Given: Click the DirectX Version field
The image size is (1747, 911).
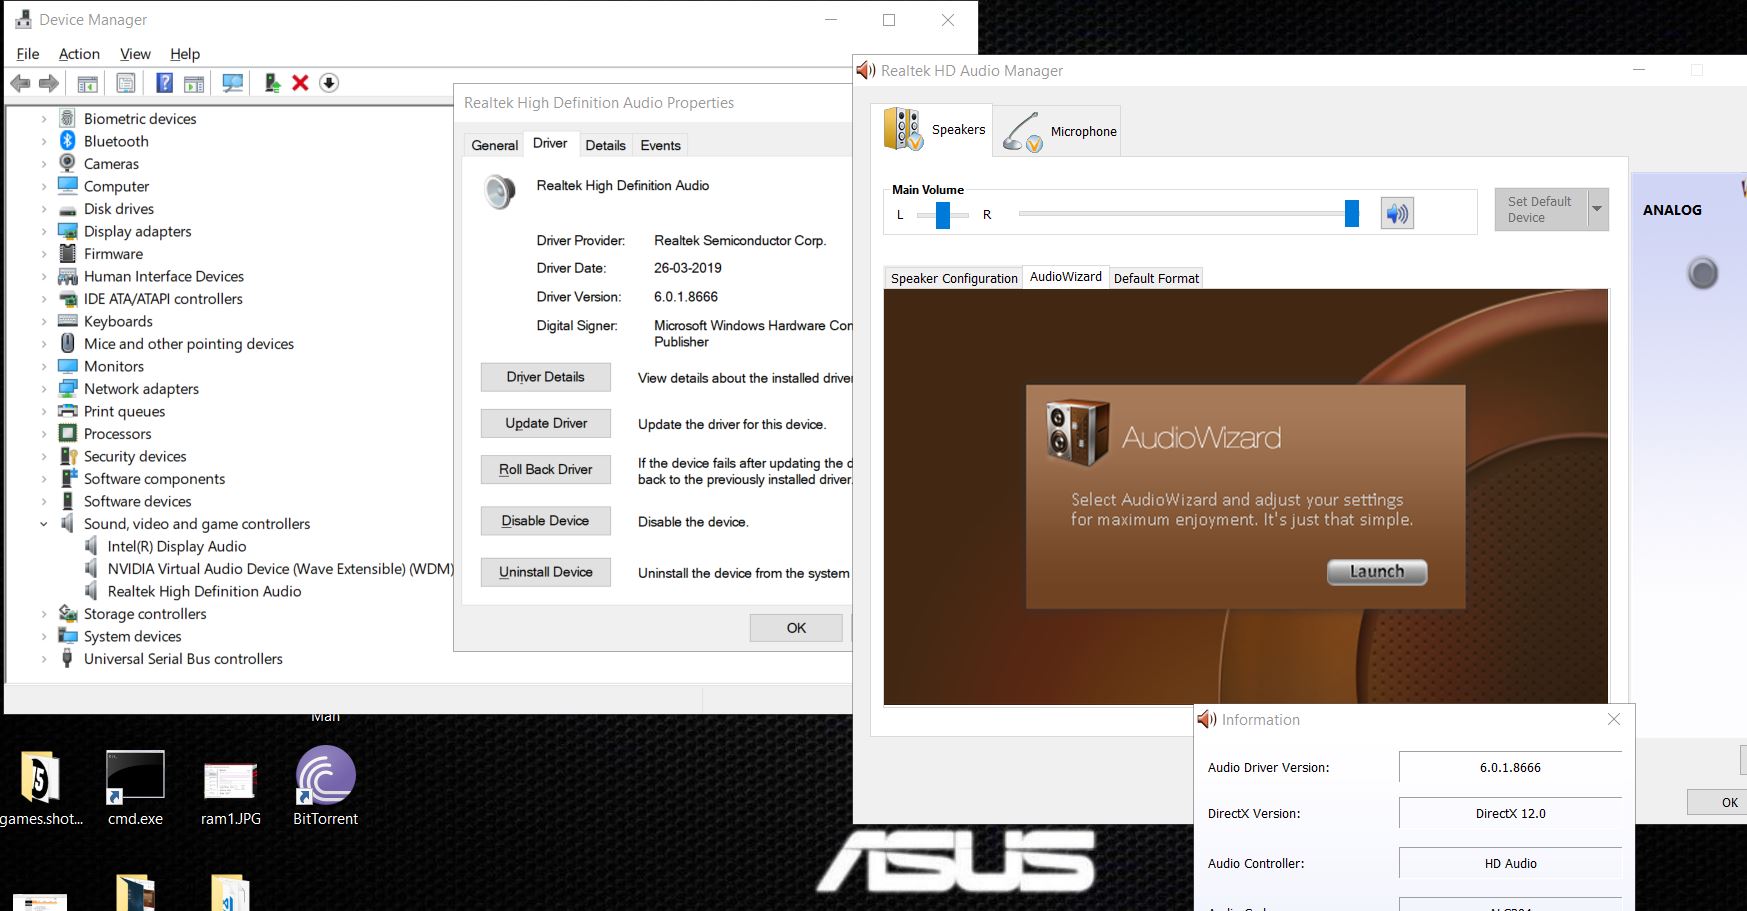Looking at the screenshot, I should pyautogui.click(x=1510, y=813).
